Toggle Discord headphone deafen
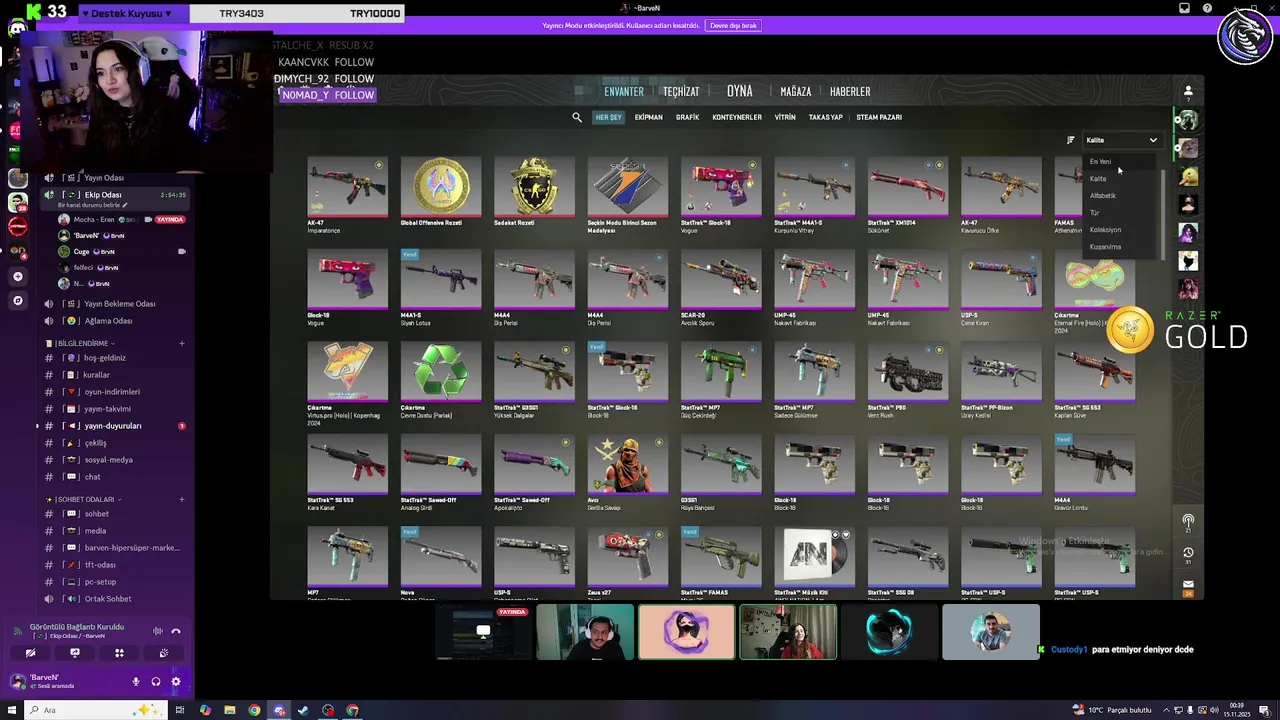This screenshot has height=720, width=1280. (156, 682)
